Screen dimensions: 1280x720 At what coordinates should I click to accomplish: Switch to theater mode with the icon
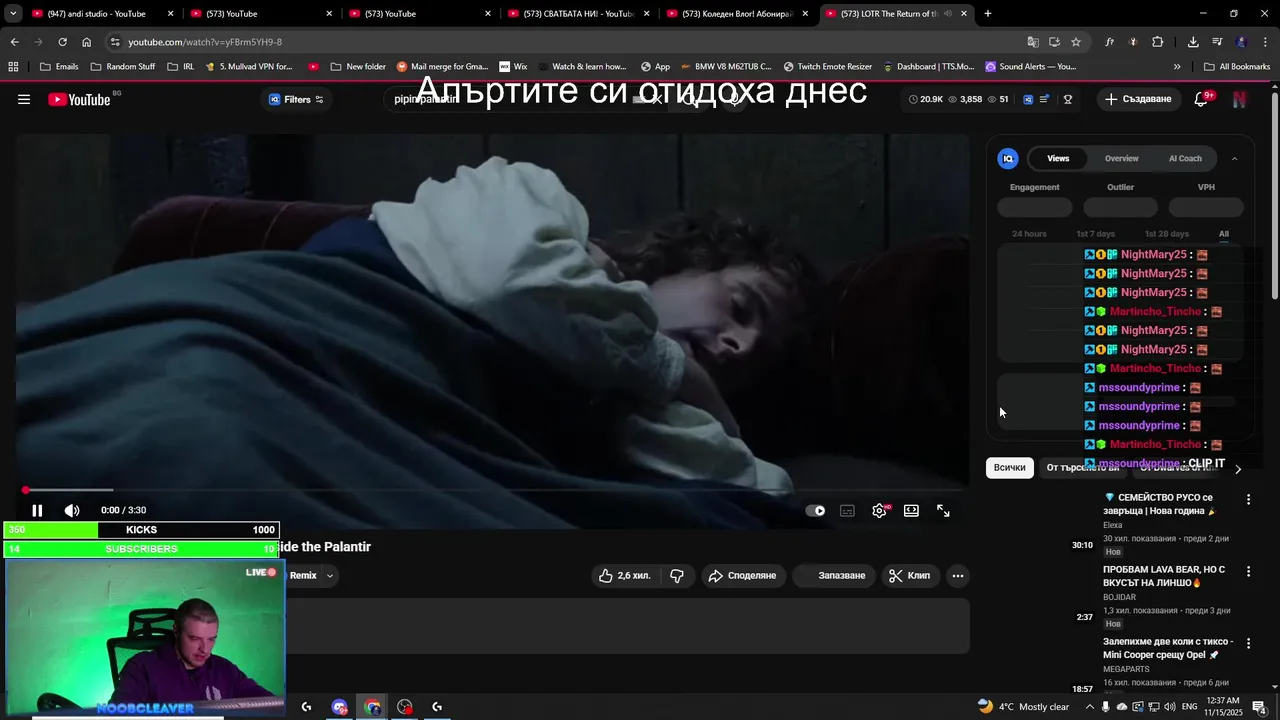[911, 510]
